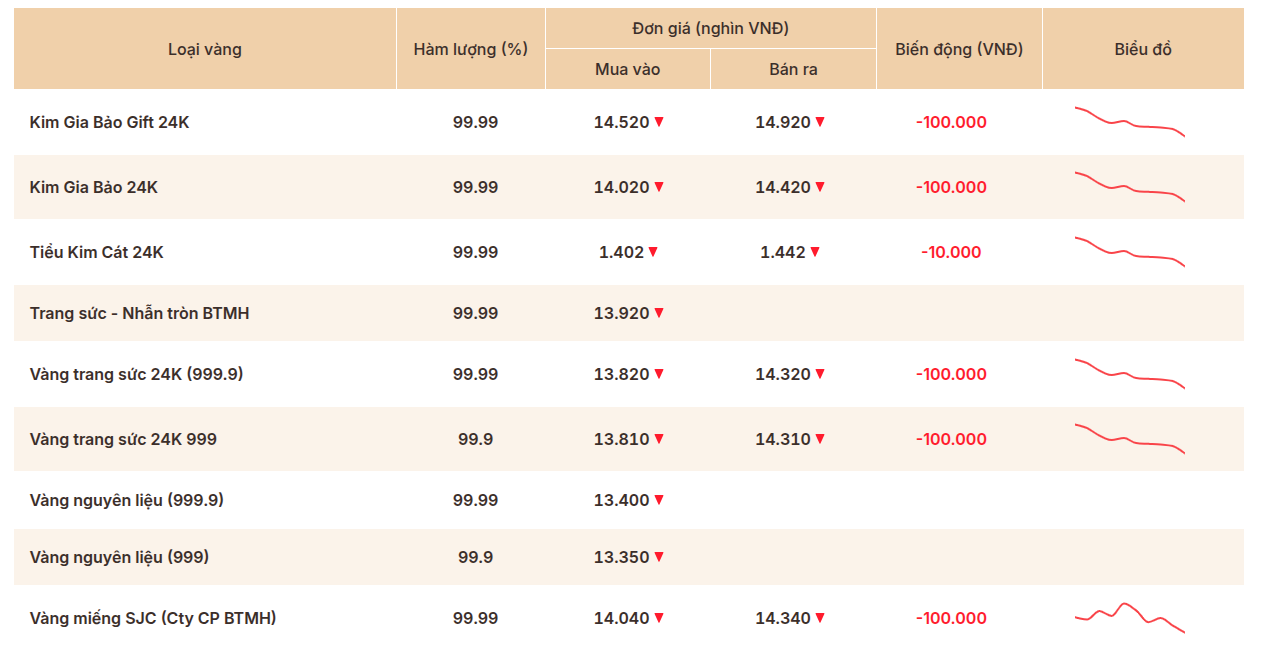Click the red arrow beside 14.310
This screenshot has height=659, width=1261.
pos(820,439)
